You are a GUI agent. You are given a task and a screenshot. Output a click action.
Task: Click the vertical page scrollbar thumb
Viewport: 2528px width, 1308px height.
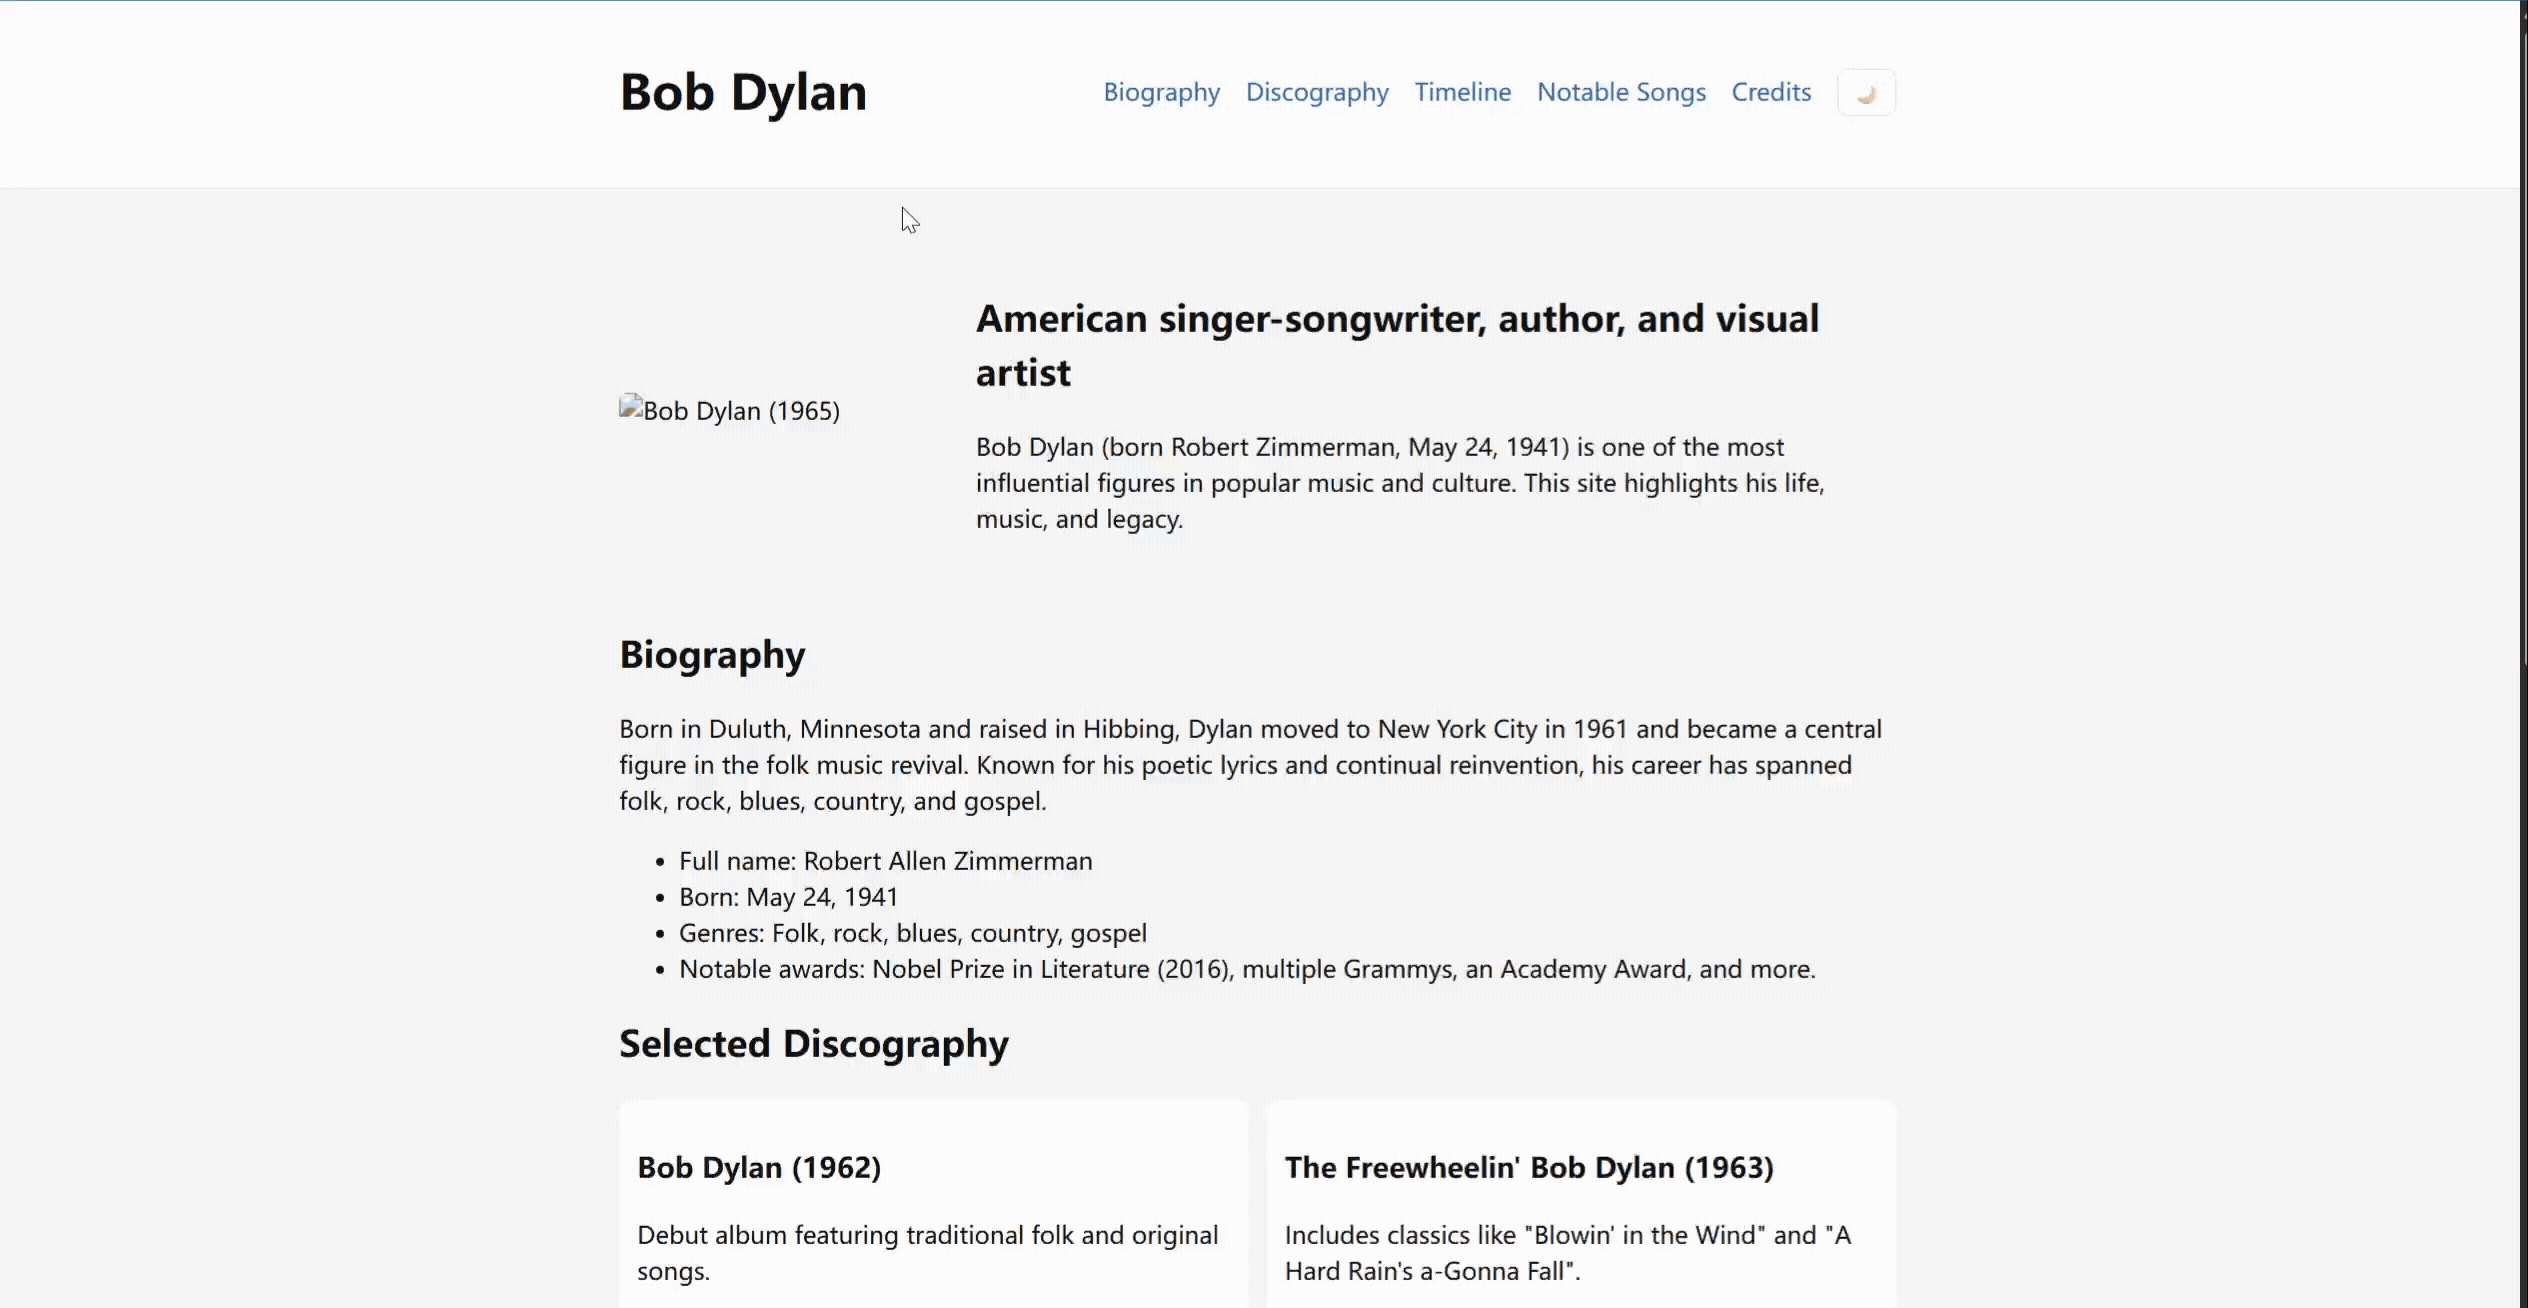(x=2522, y=350)
